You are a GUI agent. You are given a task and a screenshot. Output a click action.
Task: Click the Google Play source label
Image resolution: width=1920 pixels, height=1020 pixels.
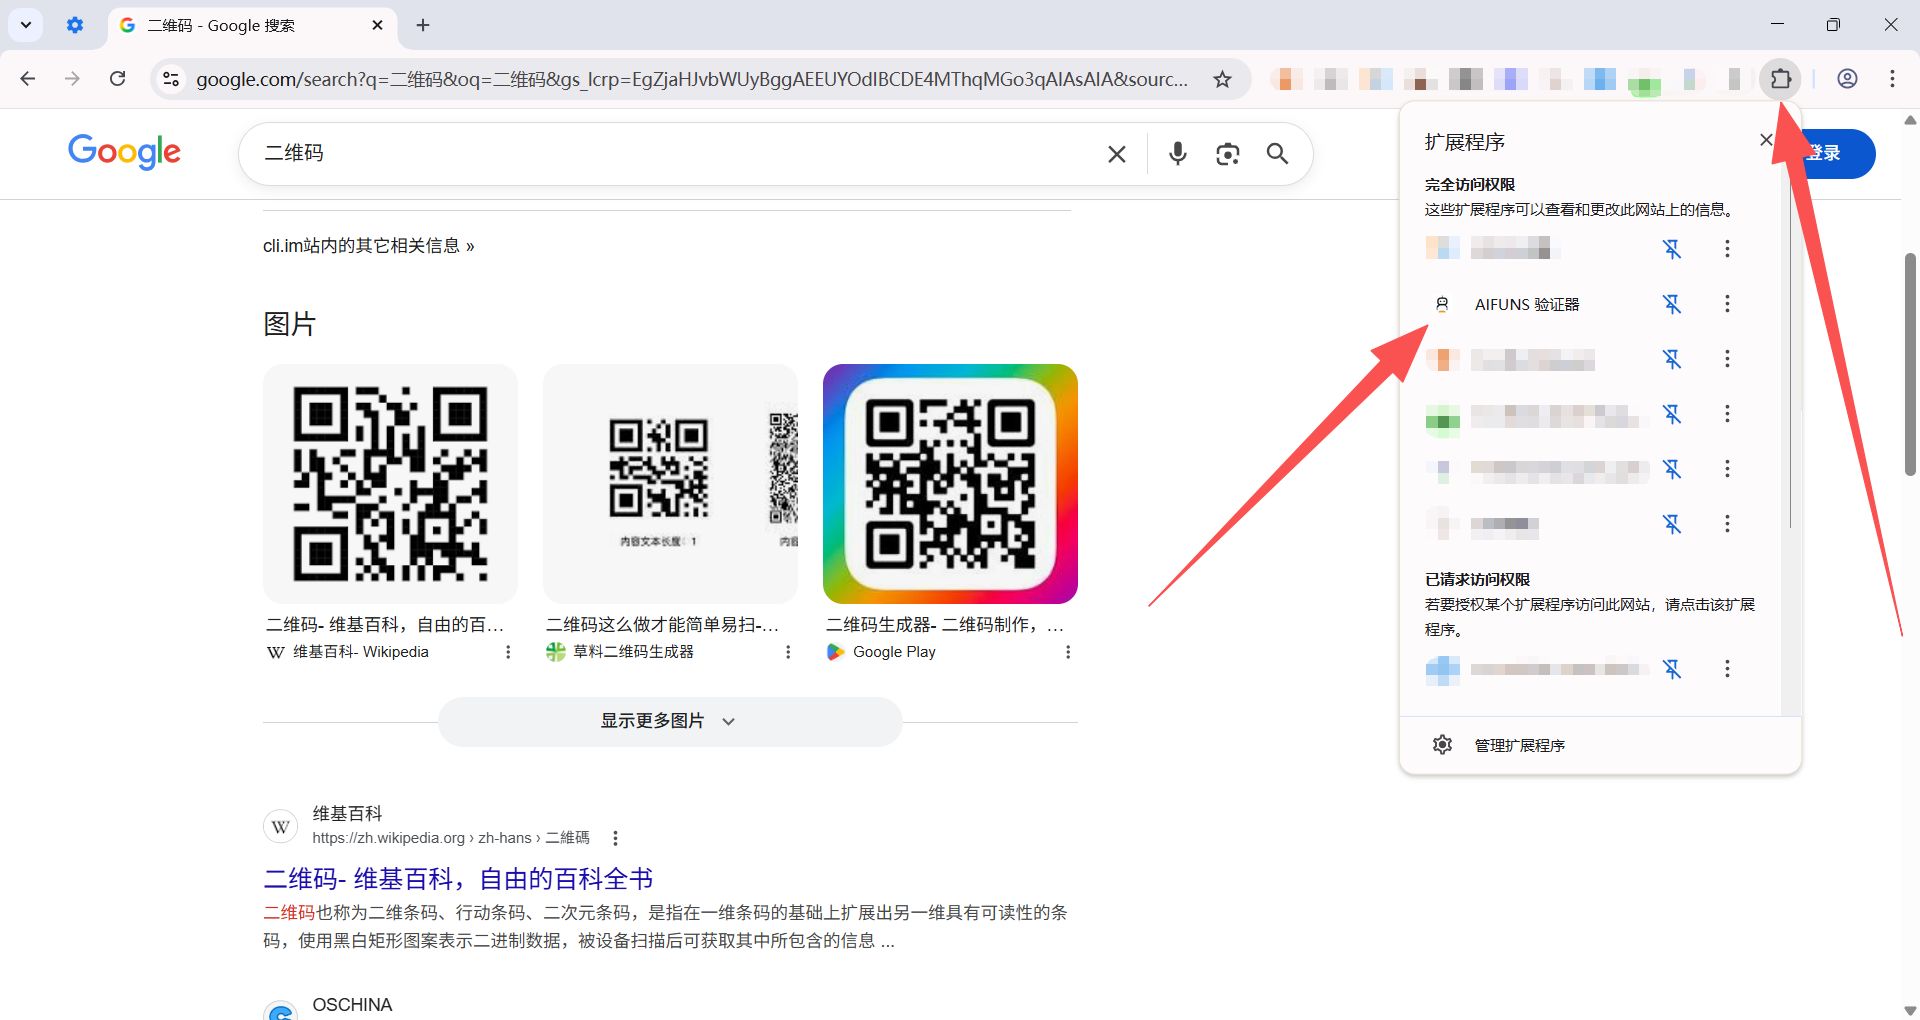click(894, 652)
